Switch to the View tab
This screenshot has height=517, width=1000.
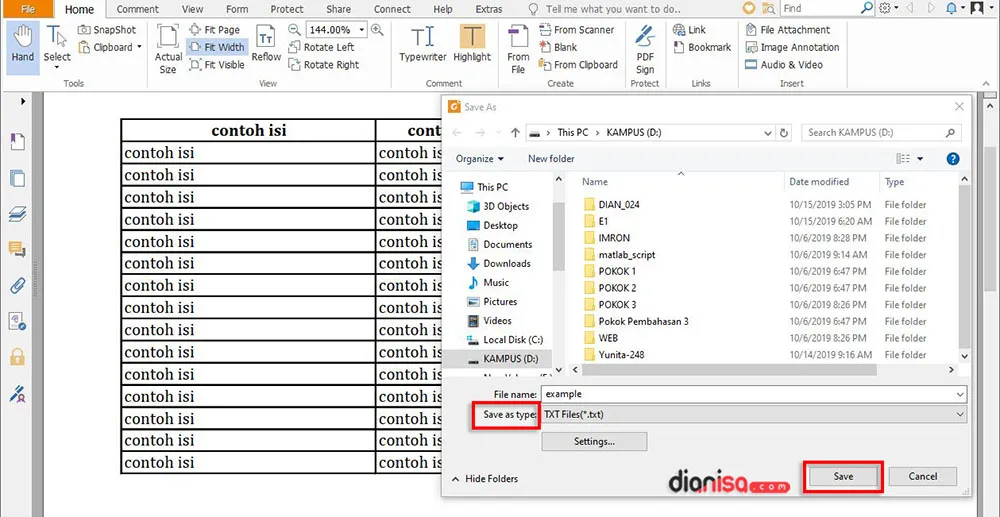point(192,9)
